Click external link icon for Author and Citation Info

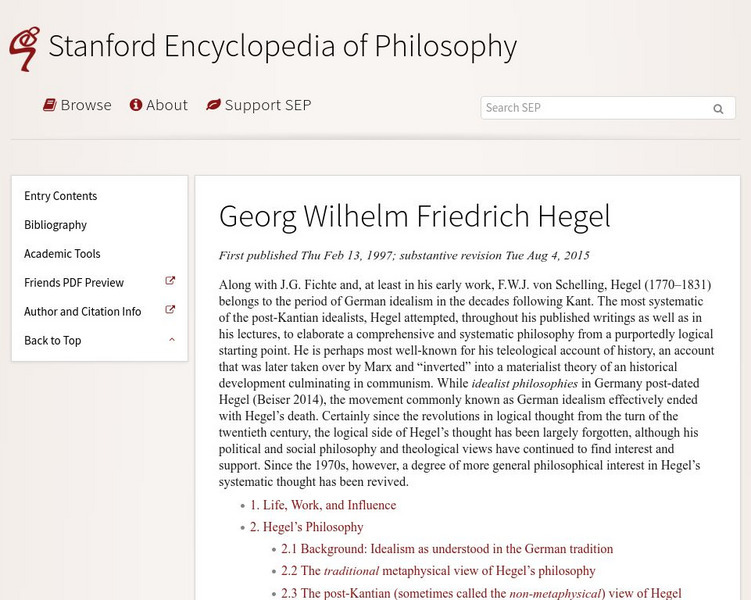[x=170, y=311]
